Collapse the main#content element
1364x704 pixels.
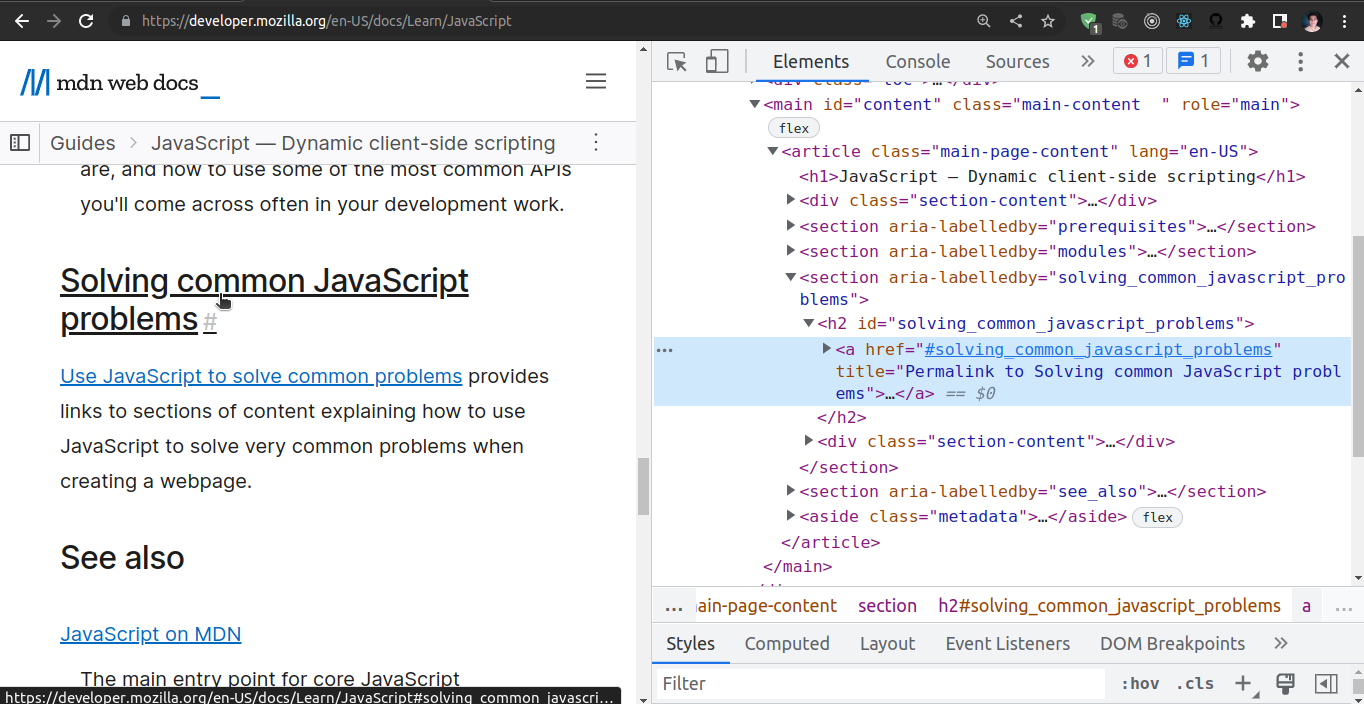click(x=755, y=103)
